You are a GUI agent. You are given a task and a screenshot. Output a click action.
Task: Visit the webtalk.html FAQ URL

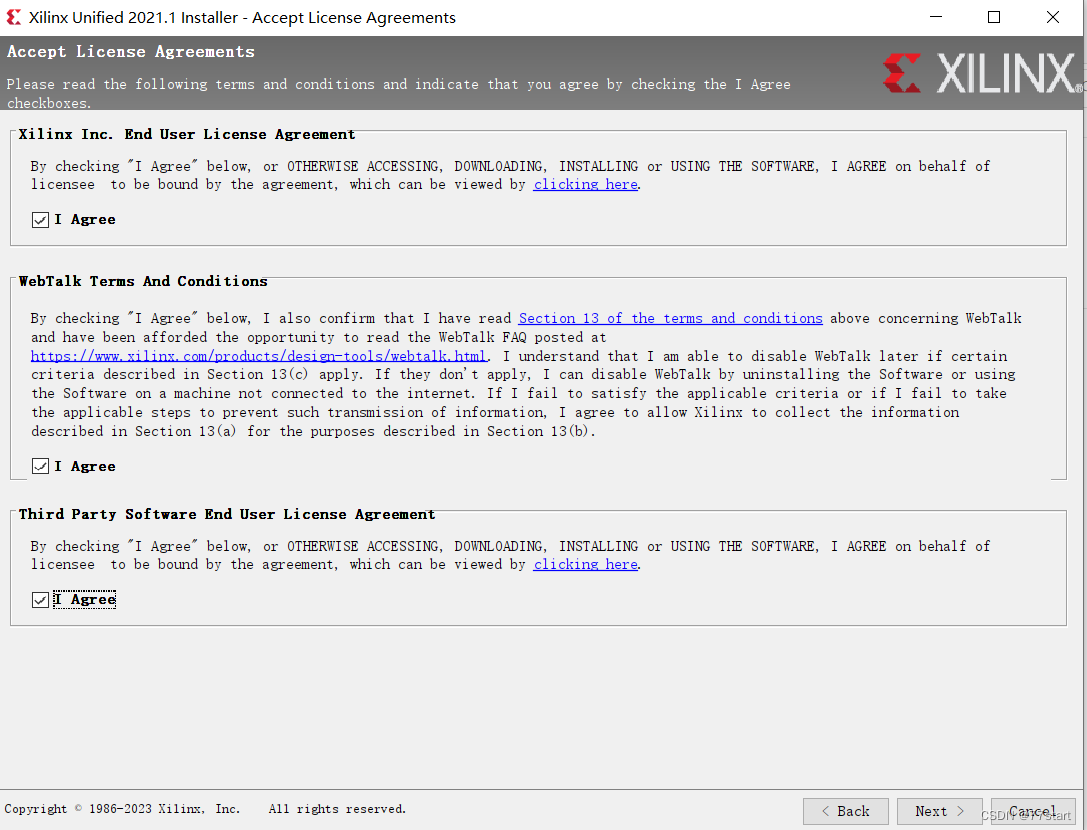pos(259,356)
